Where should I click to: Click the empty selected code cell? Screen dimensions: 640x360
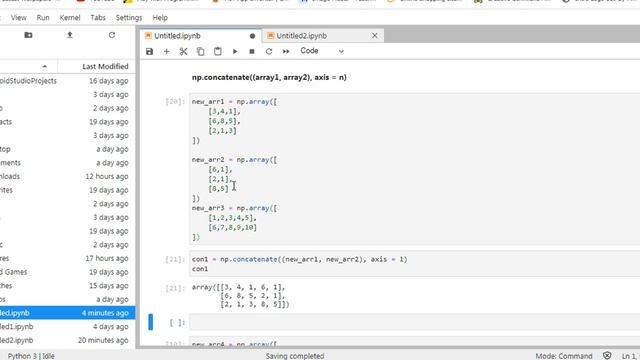pyautogui.click(x=414, y=322)
